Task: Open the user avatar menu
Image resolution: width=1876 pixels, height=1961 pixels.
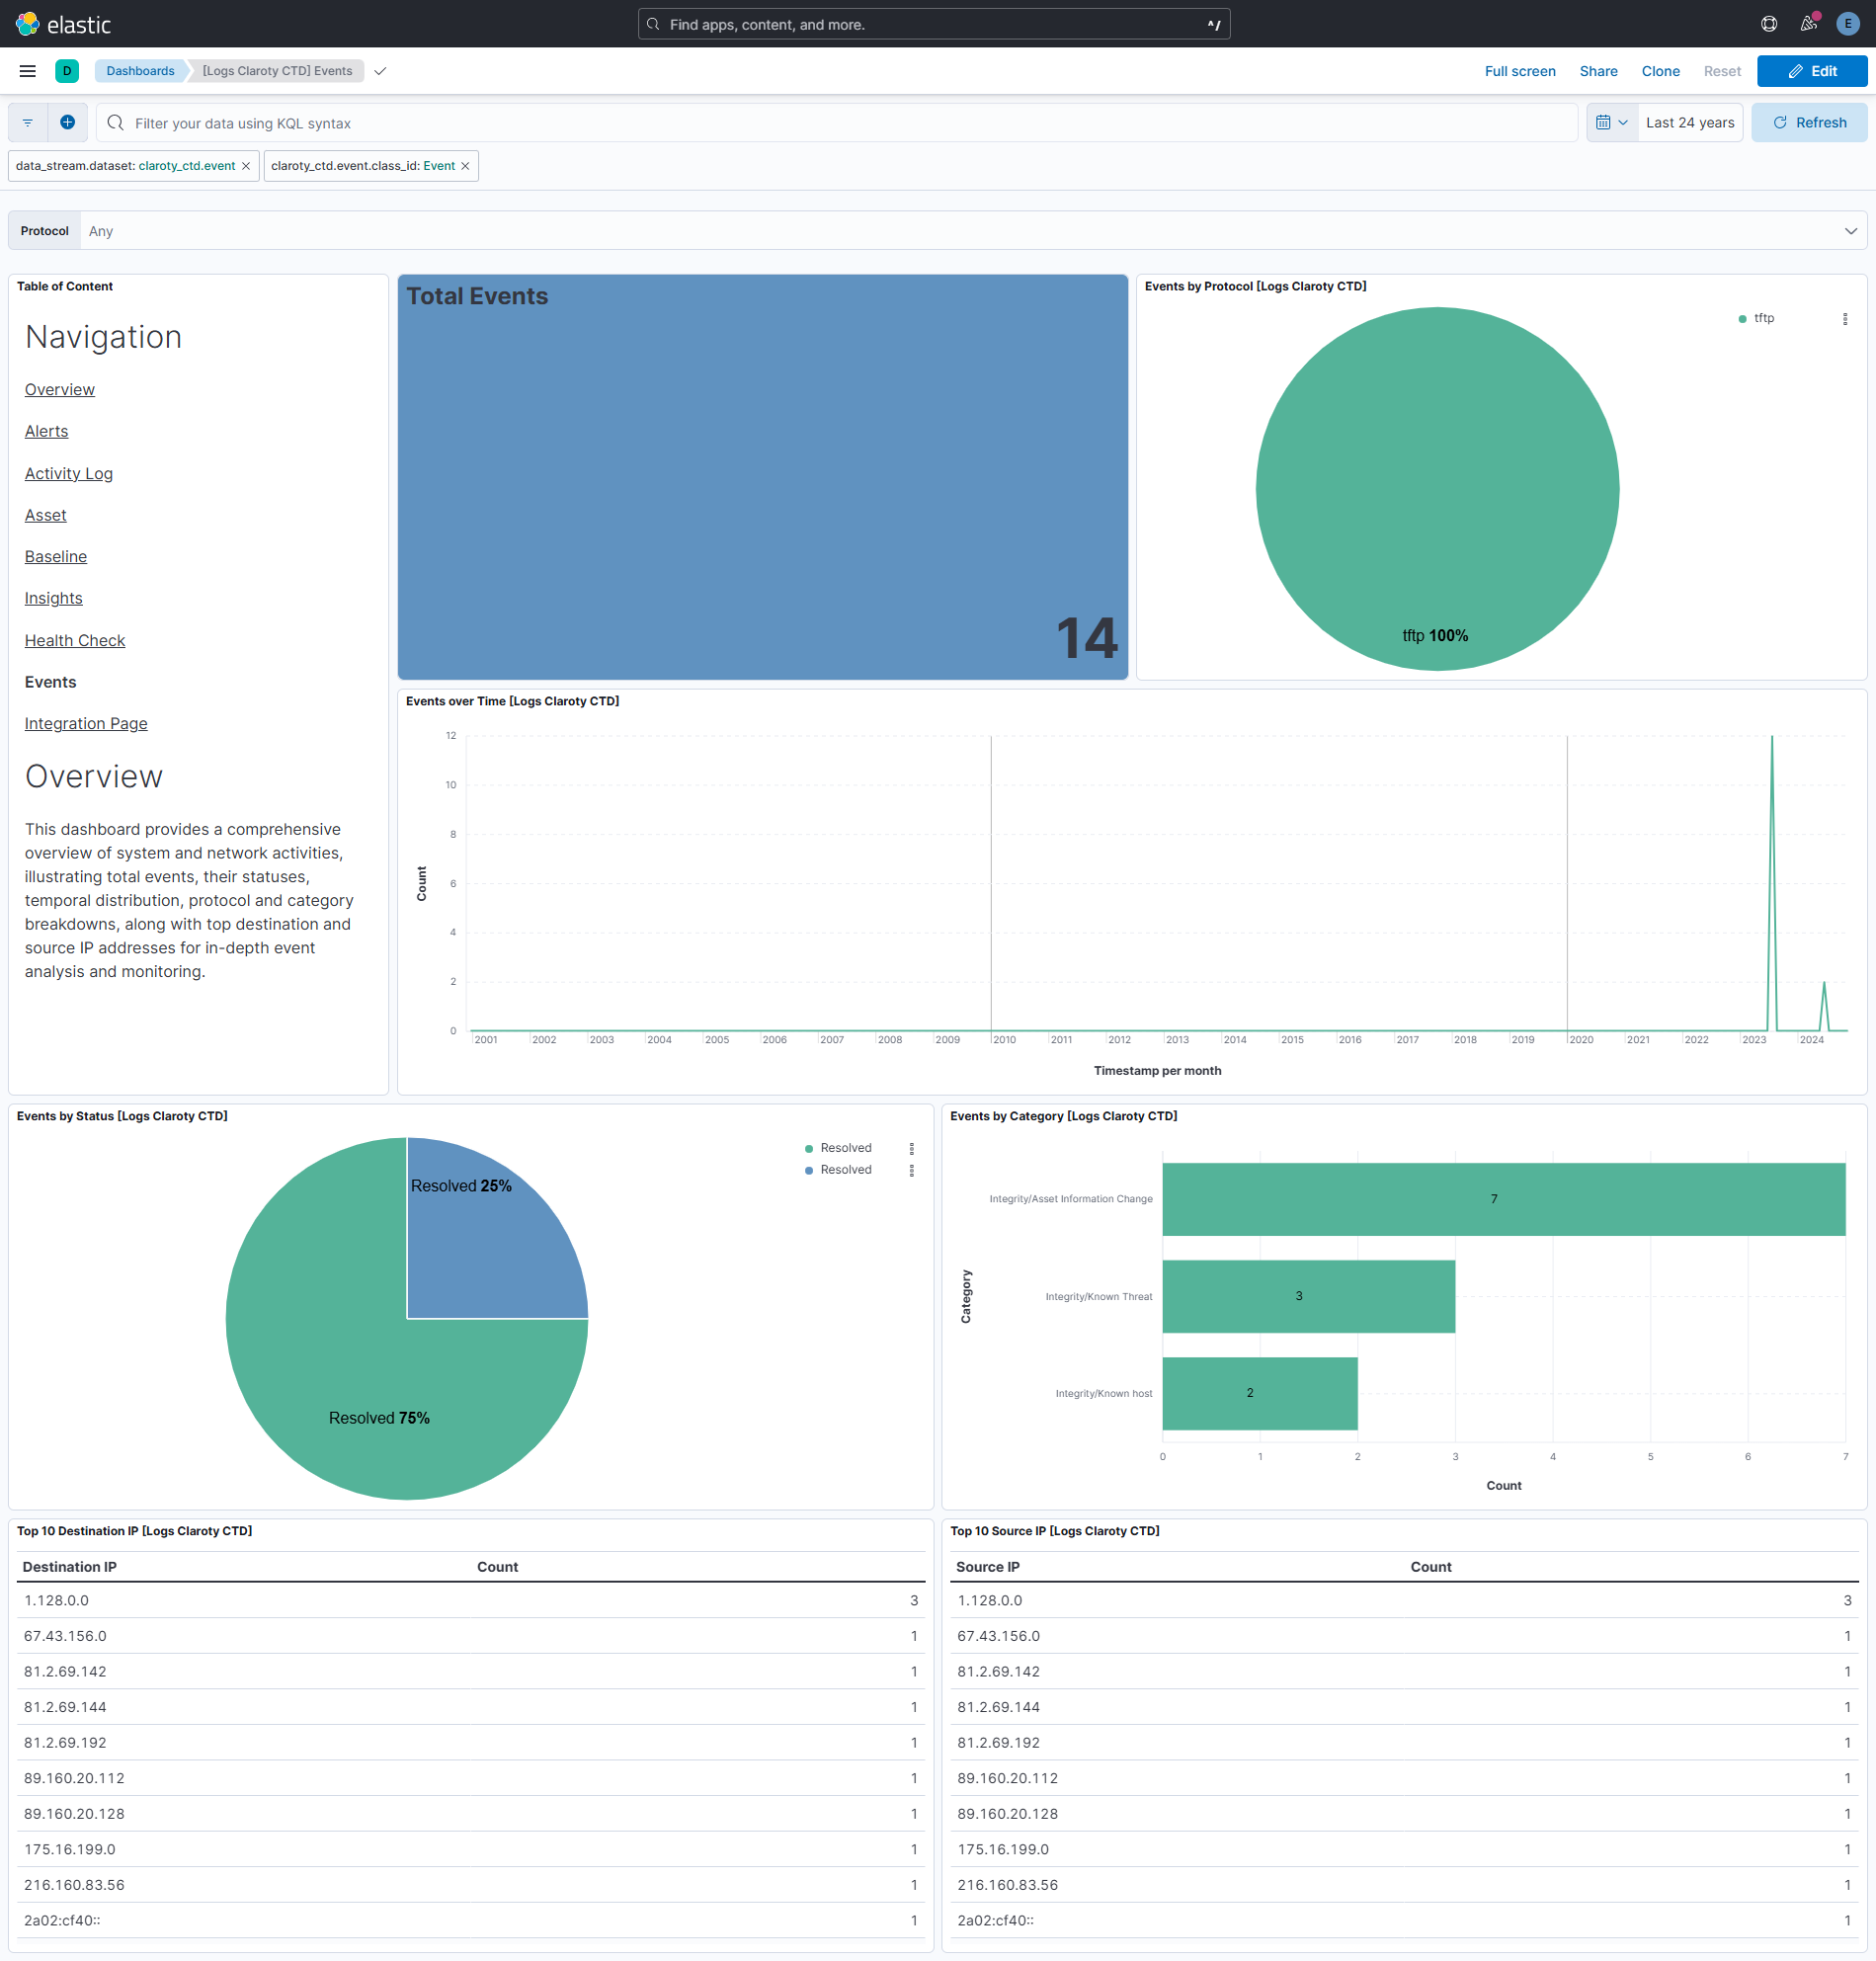Action: [x=1847, y=24]
